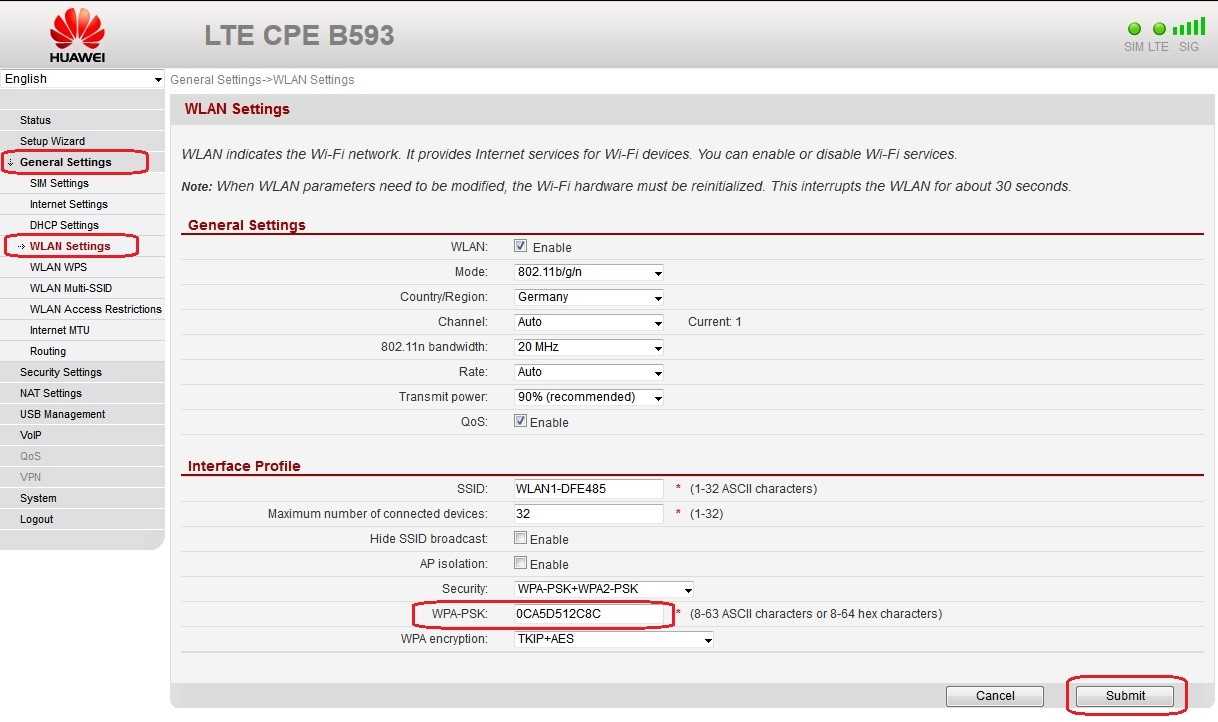Enable AP isolation checkbox

520,563
